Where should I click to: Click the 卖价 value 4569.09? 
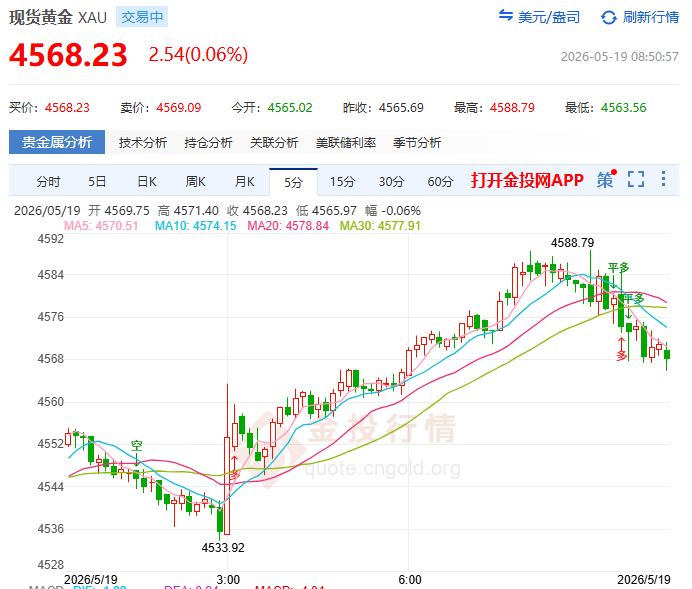pyautogui.click(x=179, y=108)
